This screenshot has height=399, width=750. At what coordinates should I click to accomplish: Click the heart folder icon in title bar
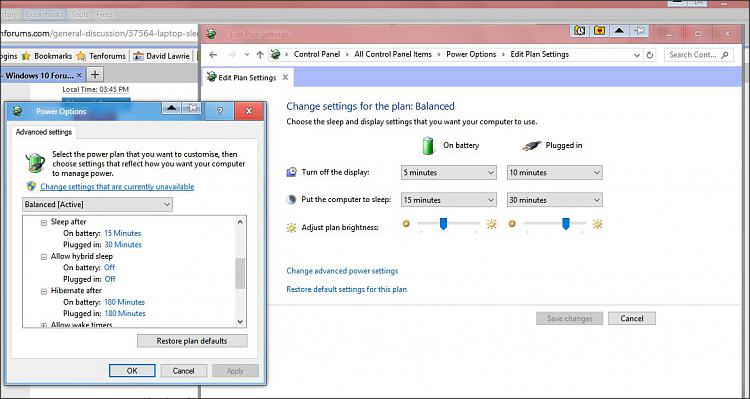(599, 31)
